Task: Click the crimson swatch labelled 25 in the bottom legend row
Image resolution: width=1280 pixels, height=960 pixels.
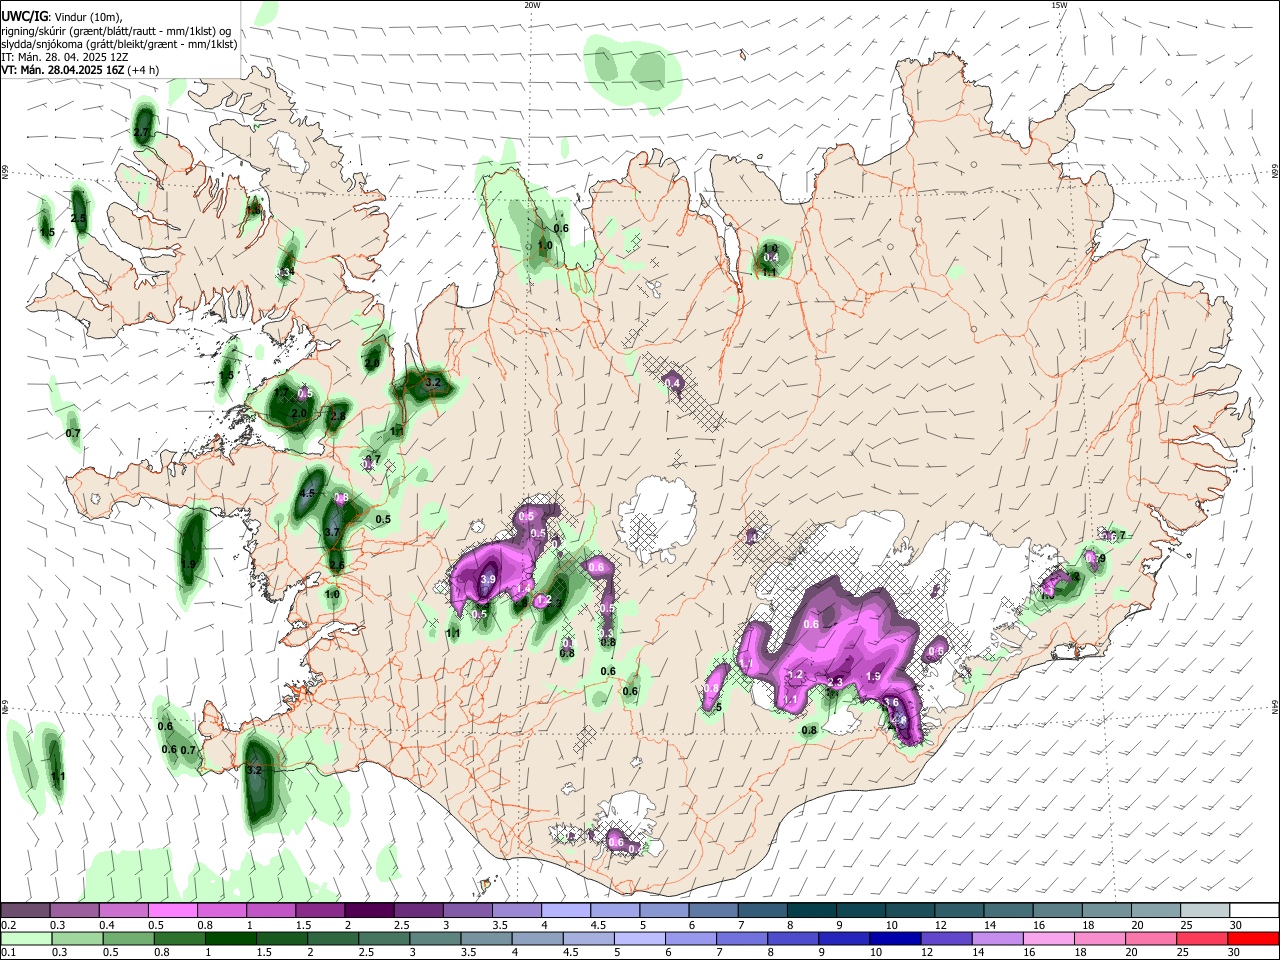Action: tap(1201, 938)
